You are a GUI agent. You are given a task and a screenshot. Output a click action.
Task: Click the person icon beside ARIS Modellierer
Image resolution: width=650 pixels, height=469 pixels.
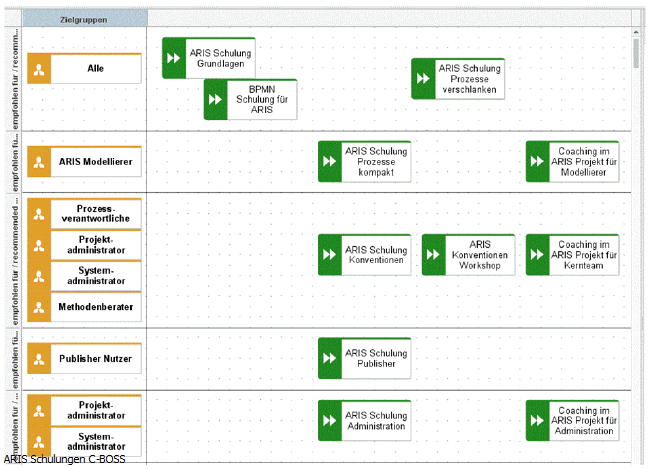(x=39, y=162)
